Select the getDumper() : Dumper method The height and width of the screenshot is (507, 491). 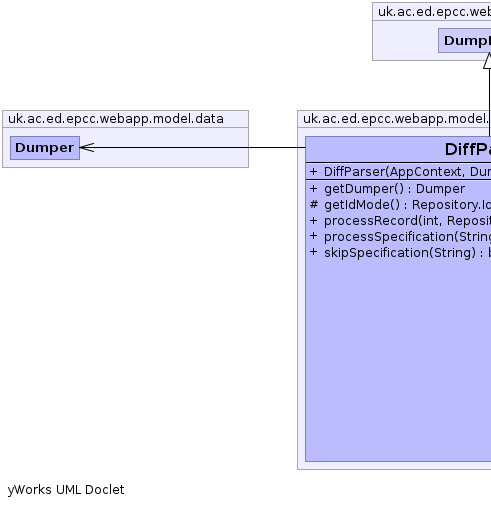pos(394,189)
